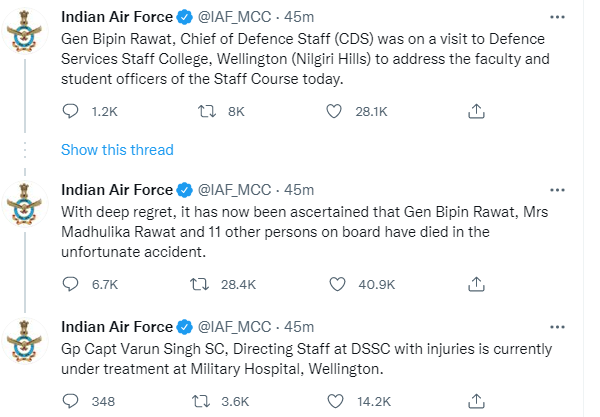Open more options for the first tweet

(557, 17)
